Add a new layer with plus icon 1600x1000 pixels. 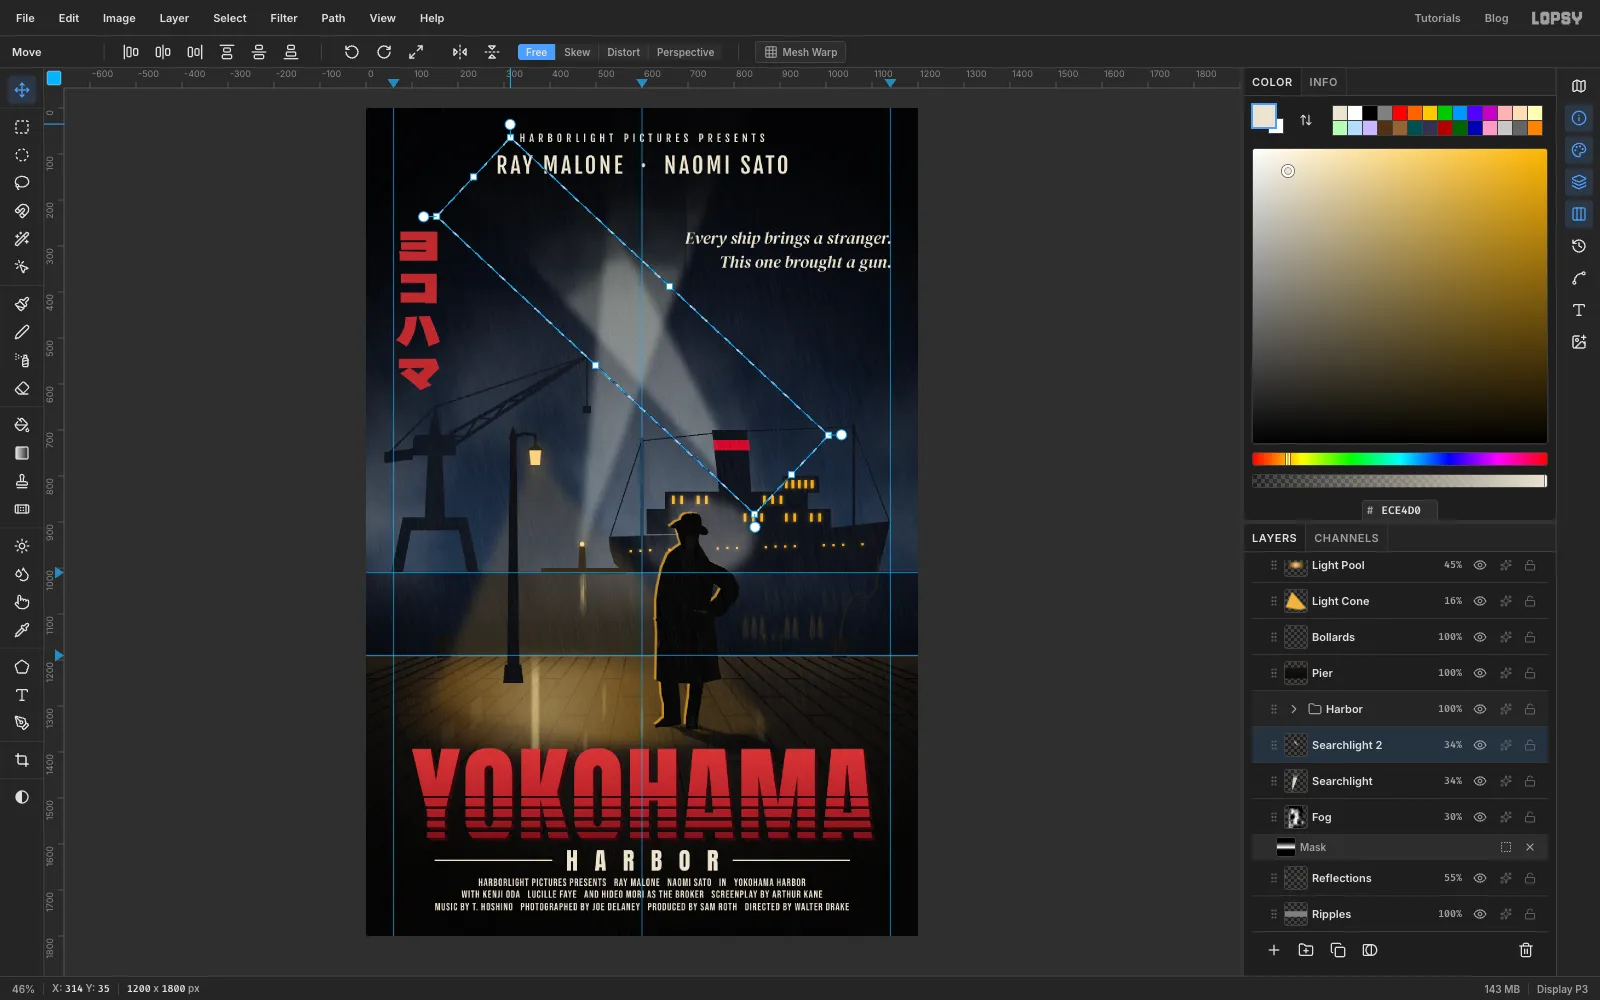[x=1274, y=950]
